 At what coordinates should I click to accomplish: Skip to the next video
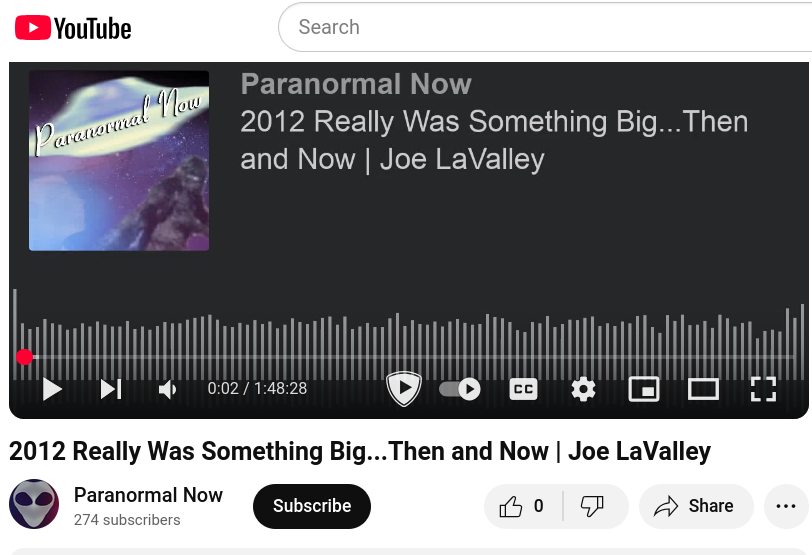point(111,389)
